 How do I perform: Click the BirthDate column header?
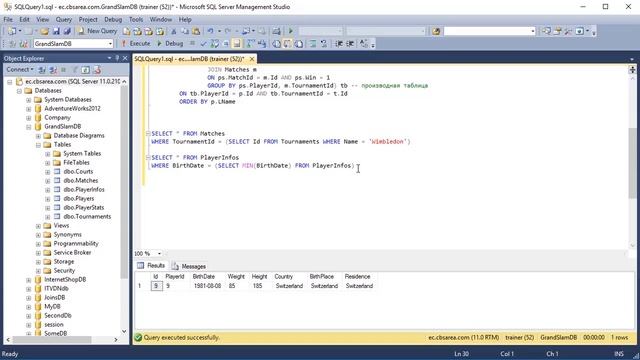(x=203, y=276)
